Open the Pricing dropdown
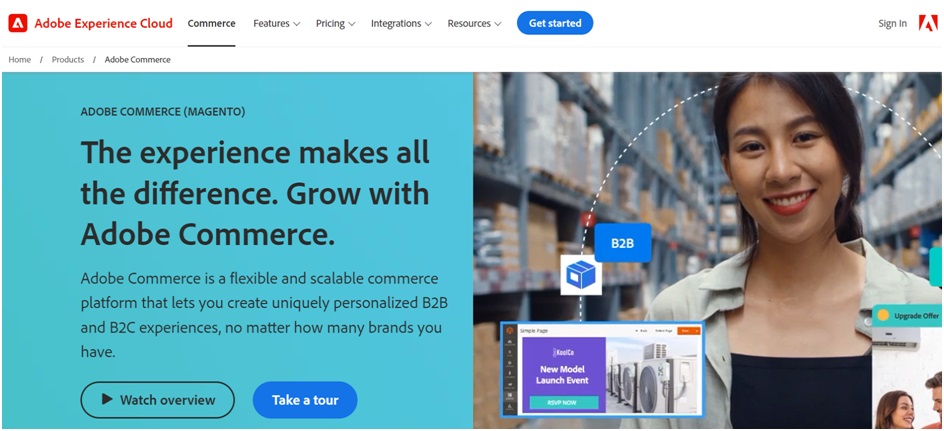Screen dimensions: 944x431 pos(335,23)
